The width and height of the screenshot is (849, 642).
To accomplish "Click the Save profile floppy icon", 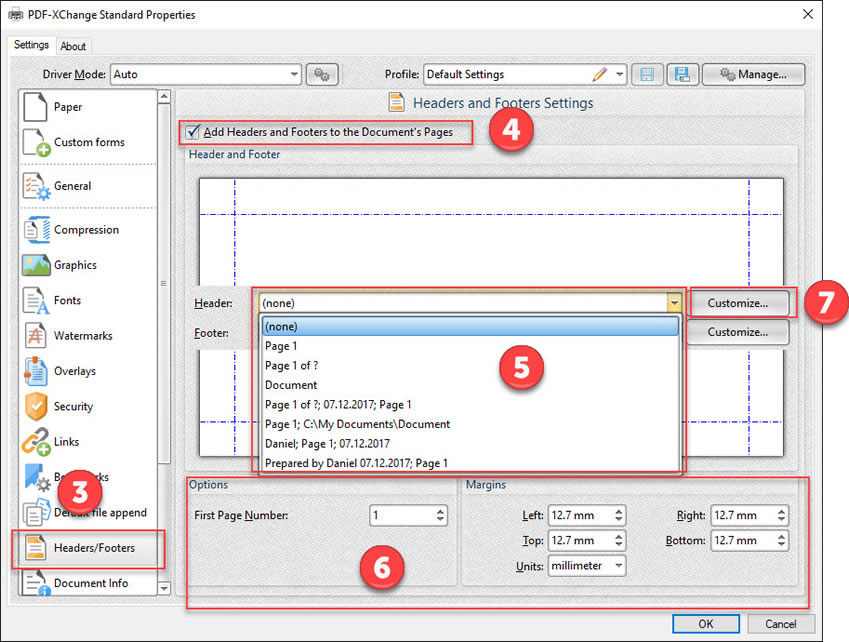I will [x=647, y=74].
